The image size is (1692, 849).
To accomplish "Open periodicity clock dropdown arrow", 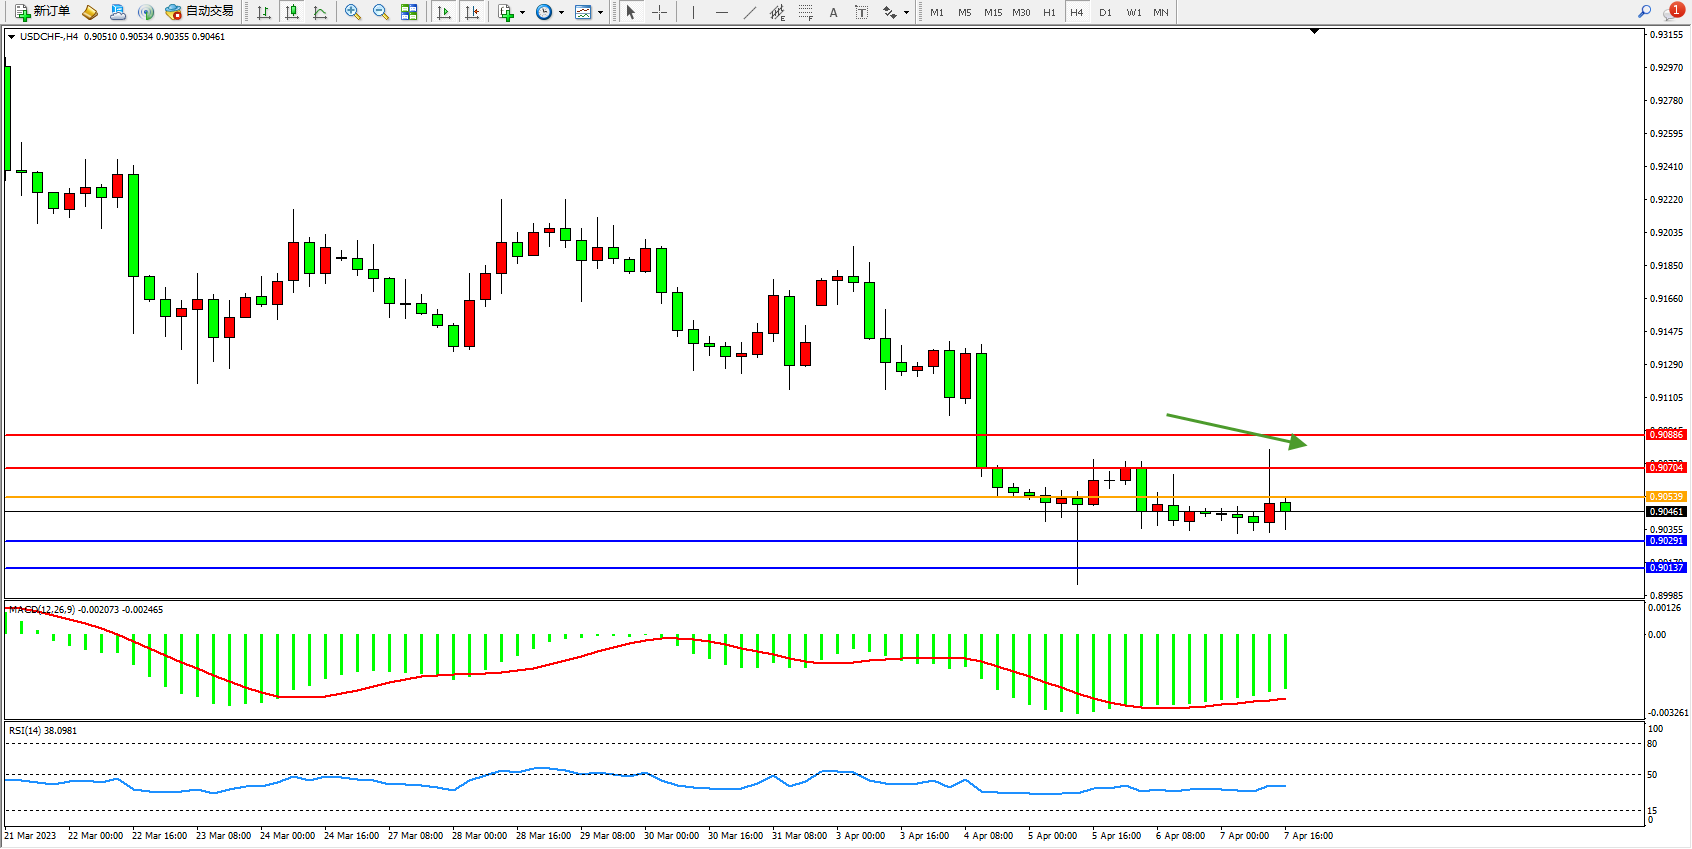I will pos(561,13).
